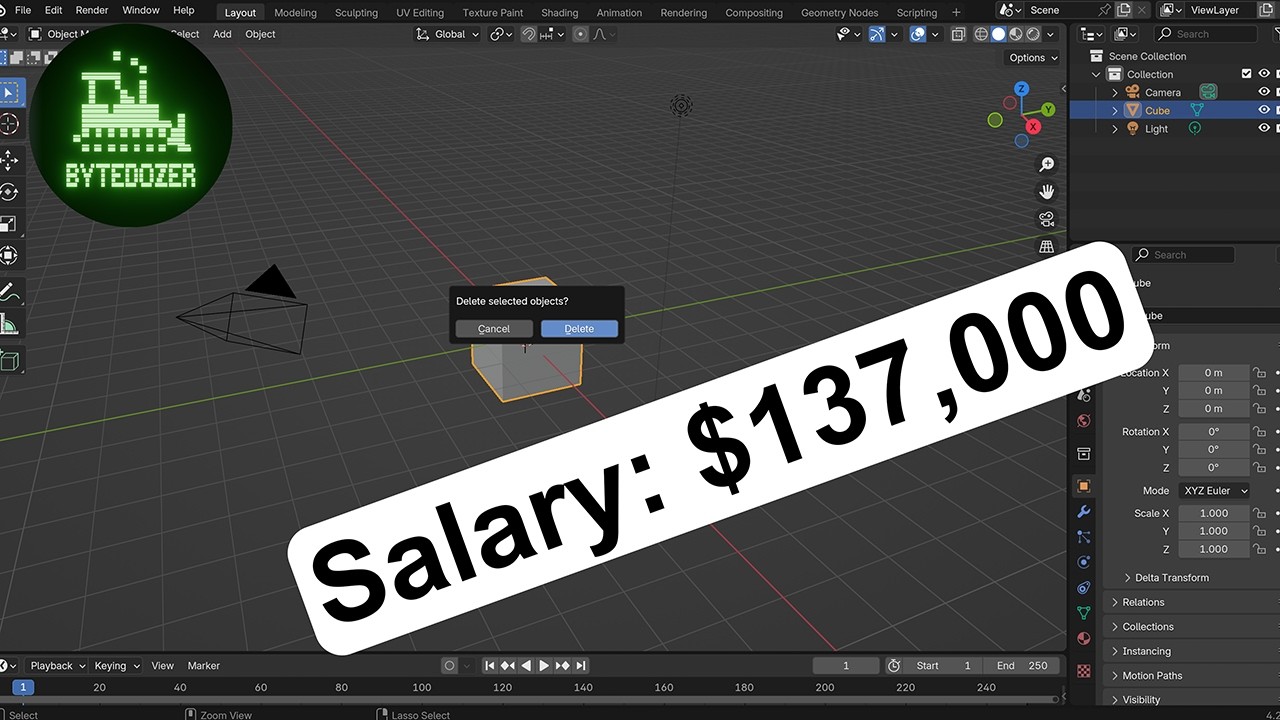Toggle proportional editing button

[x=580, y=34]
